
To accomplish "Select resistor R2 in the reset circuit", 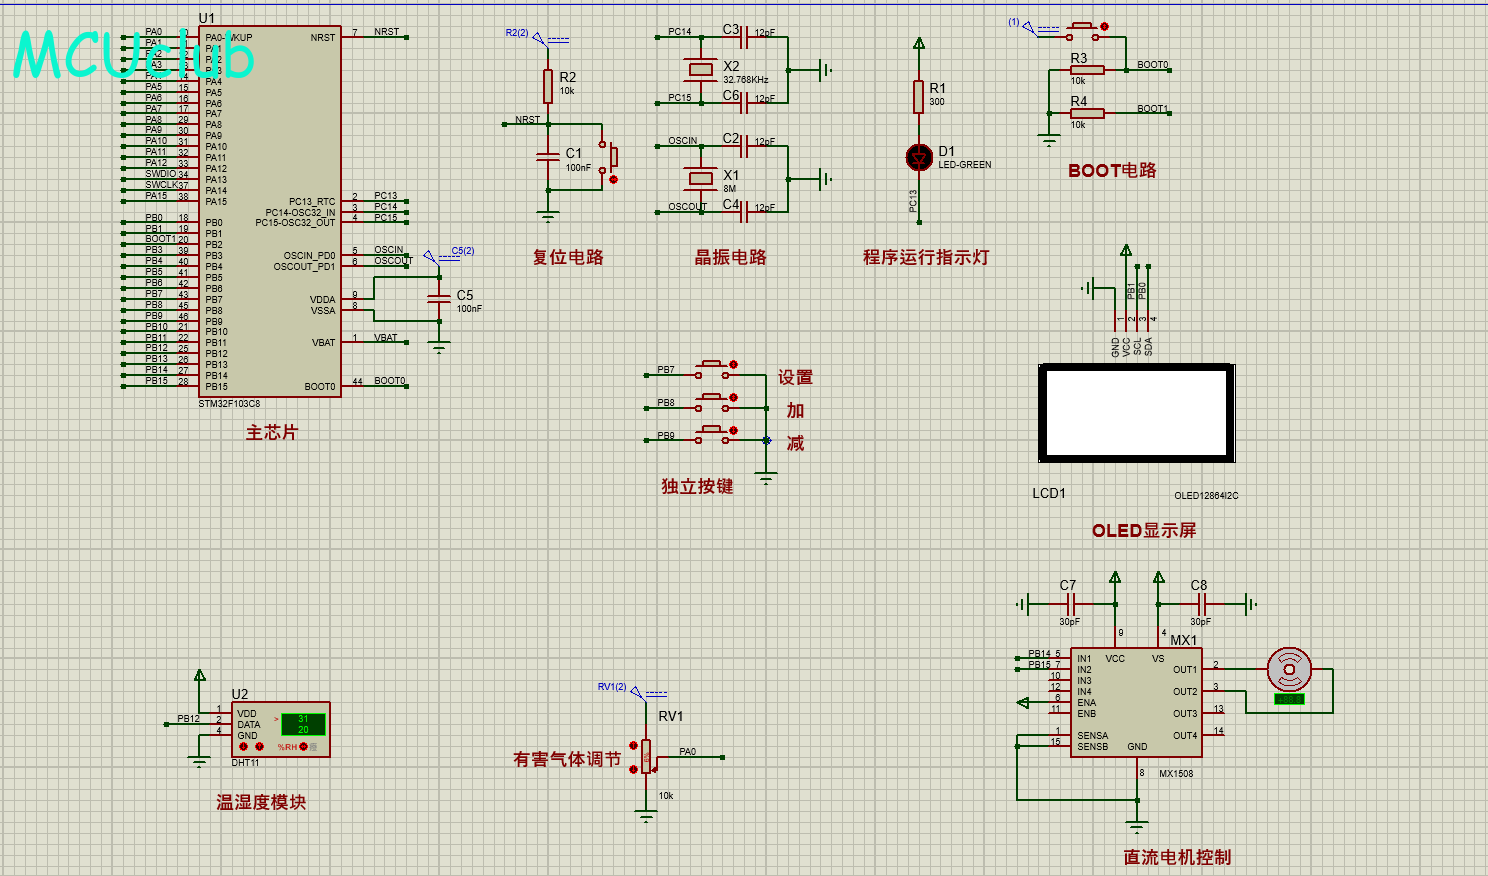I will (x=548, y=86).
